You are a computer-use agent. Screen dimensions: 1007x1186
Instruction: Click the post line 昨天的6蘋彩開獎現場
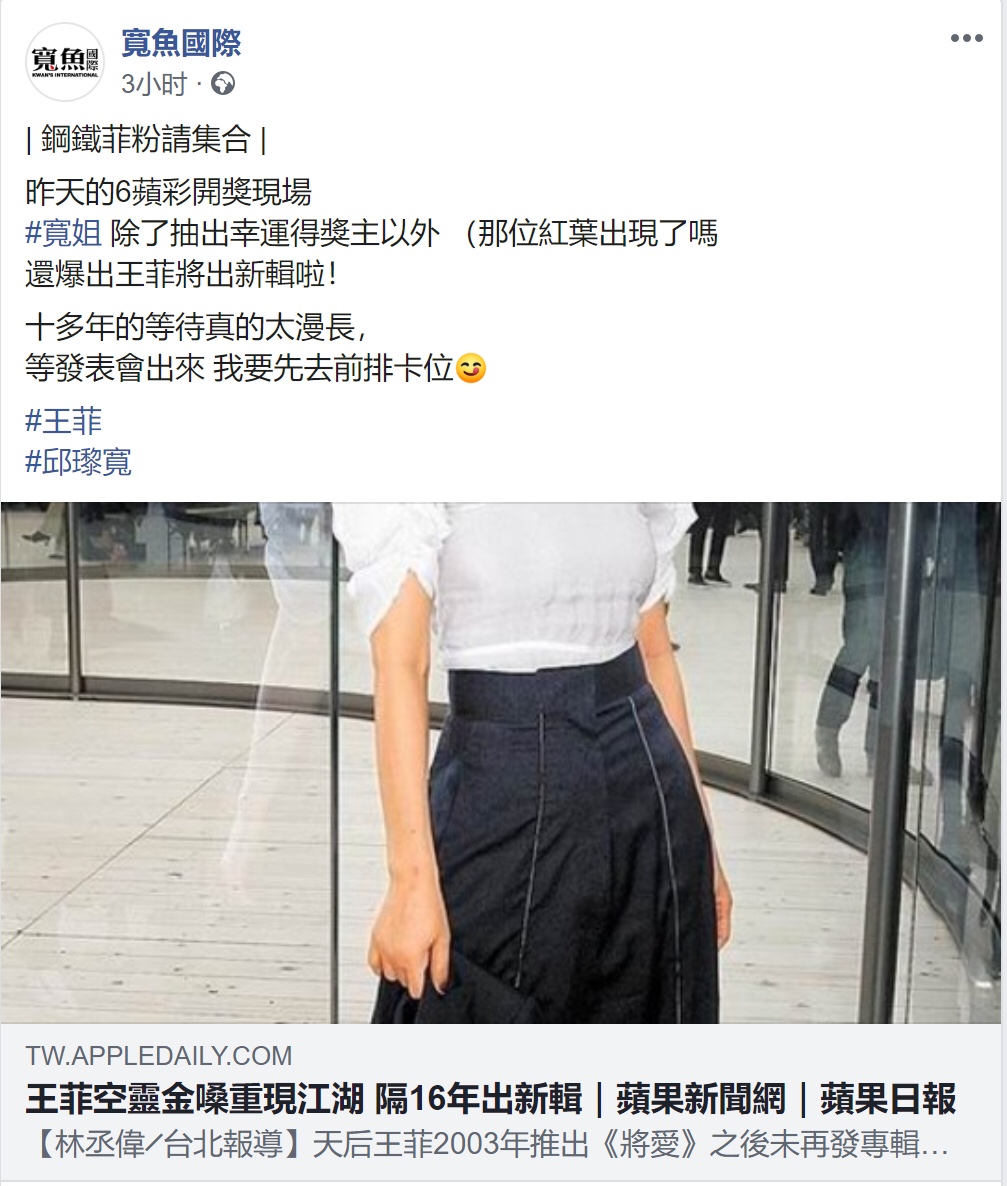[x=168, y=192]
